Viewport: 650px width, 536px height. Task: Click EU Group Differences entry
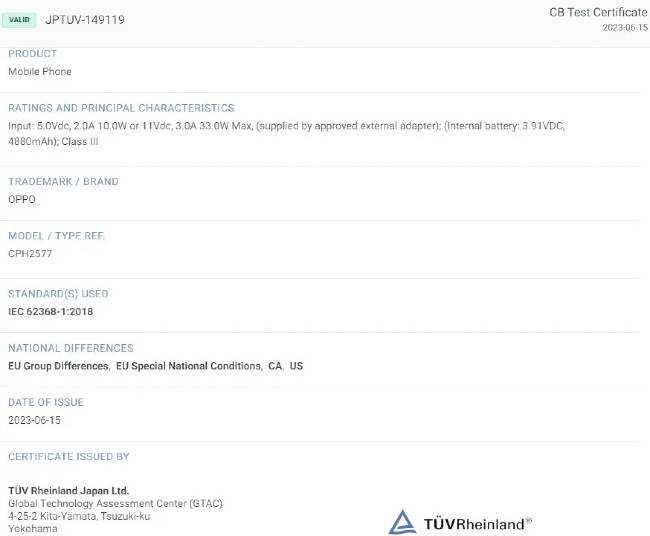click(58, 366)
